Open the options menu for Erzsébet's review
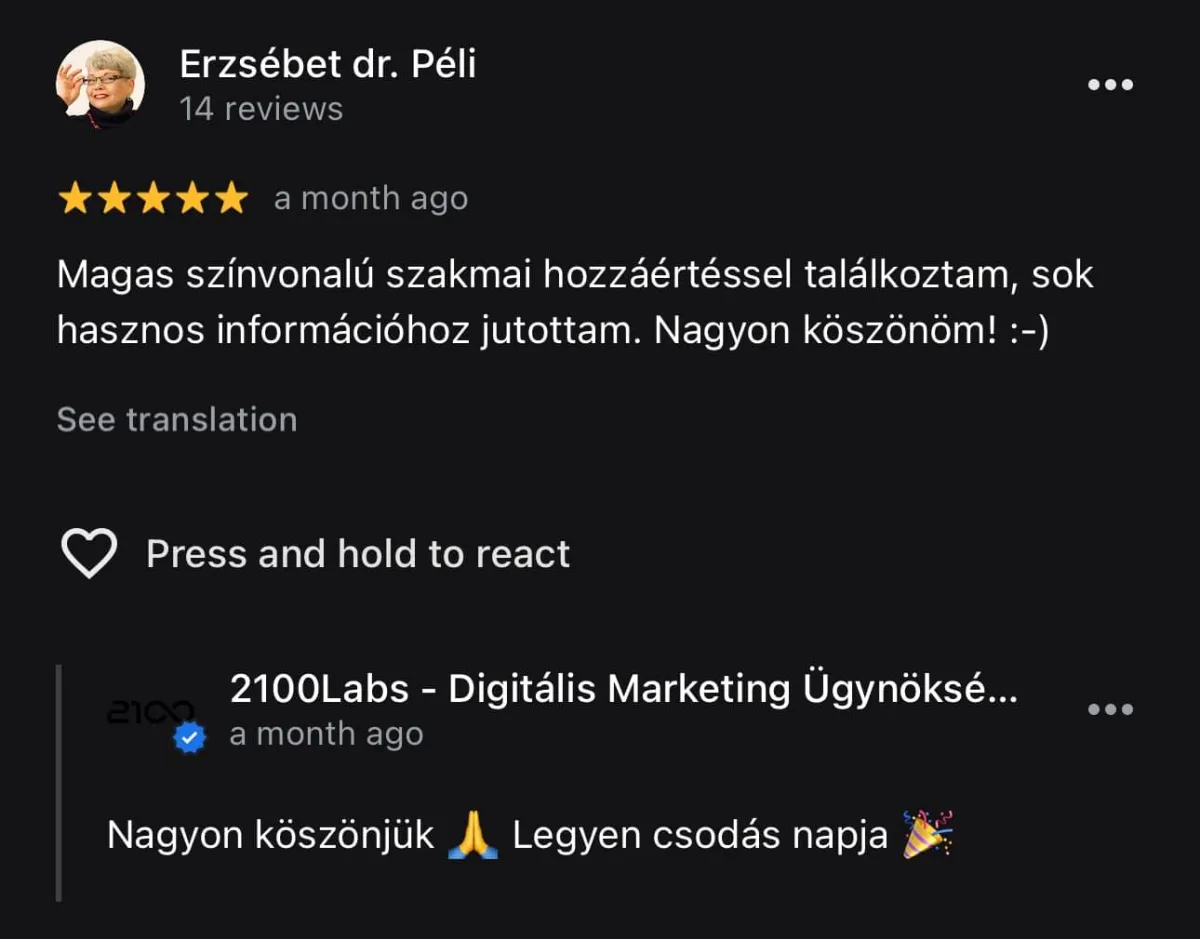The height and width of the screenshot is (939, 1200). [x=1110, y=85]
